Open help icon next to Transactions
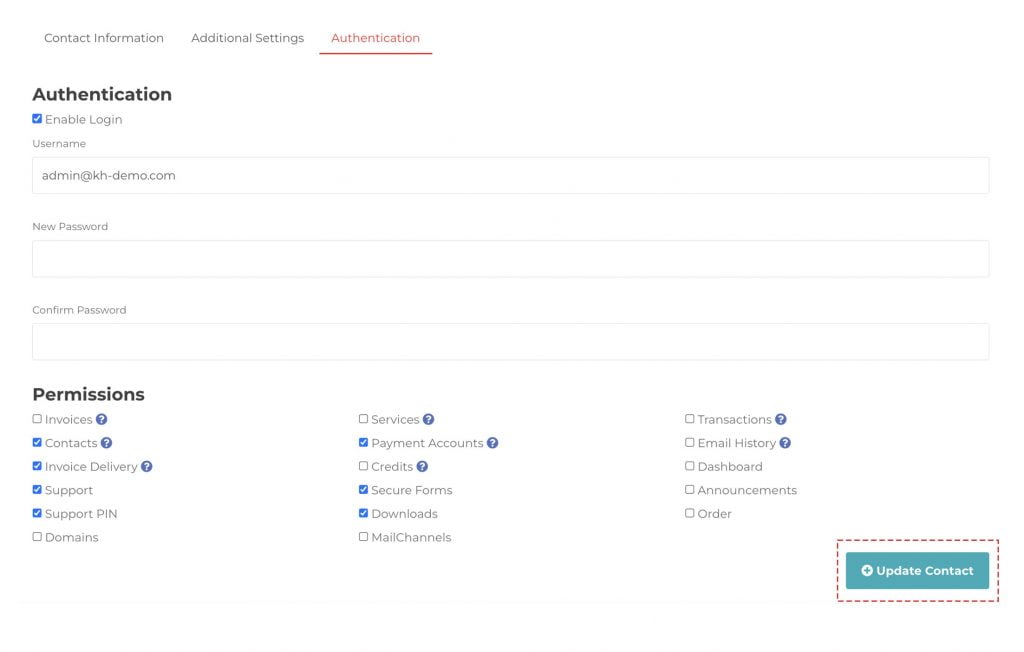 [x=781, y=419]
